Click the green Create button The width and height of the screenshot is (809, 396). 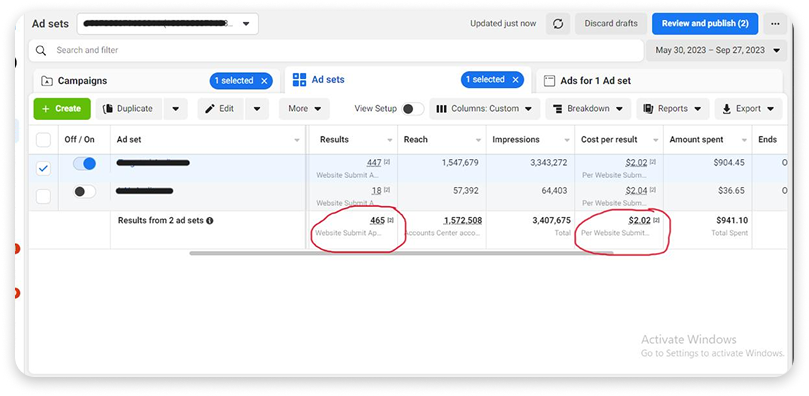[62, 109]
